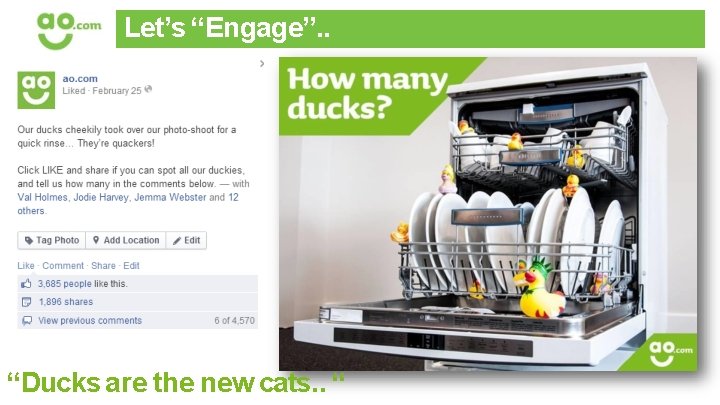The height and width of the screenshot is (405, 720).
Task: Click the How many ducks dishwasher photo
Action: (x=488, y=214)
